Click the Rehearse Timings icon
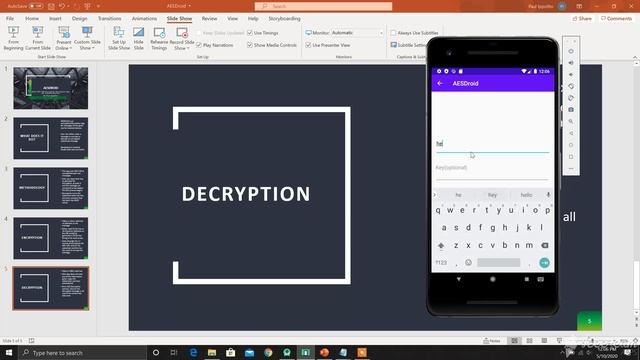 pyautogui.click(x=159, y=33)
